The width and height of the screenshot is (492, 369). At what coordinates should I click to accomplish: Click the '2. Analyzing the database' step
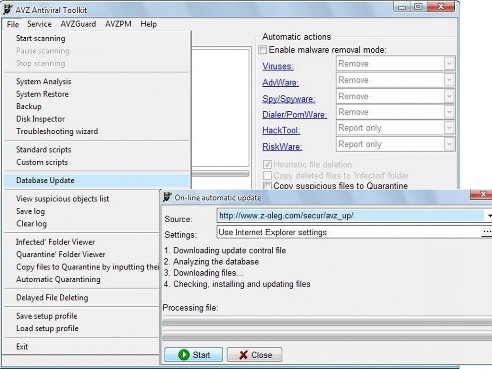click(211, 262)
